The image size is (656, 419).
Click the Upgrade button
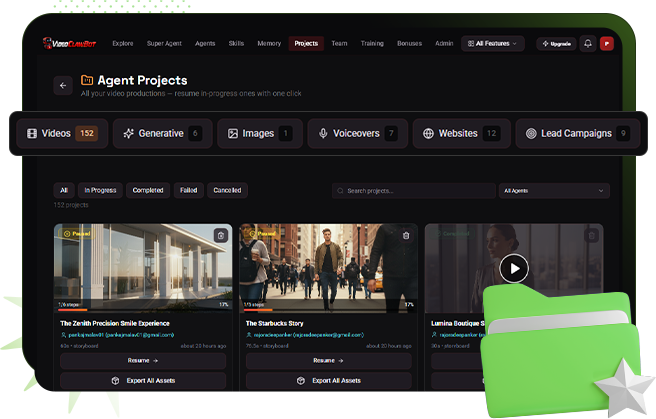click(556, 43)
